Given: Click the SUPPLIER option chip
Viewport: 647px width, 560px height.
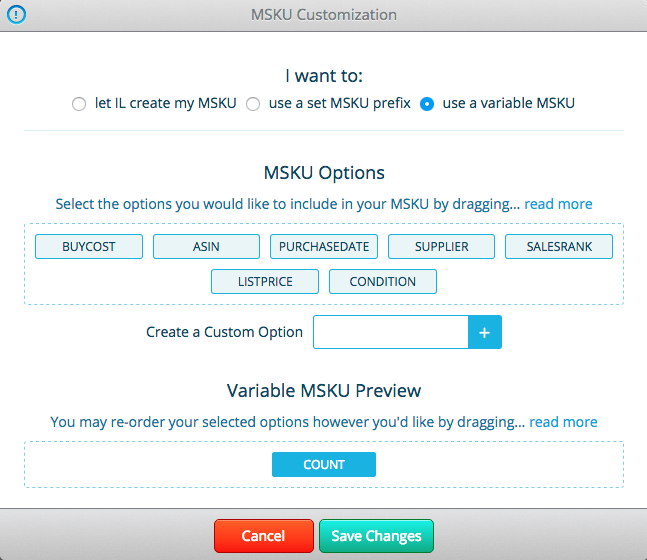Looking at the screenshot, I should 442,247.
